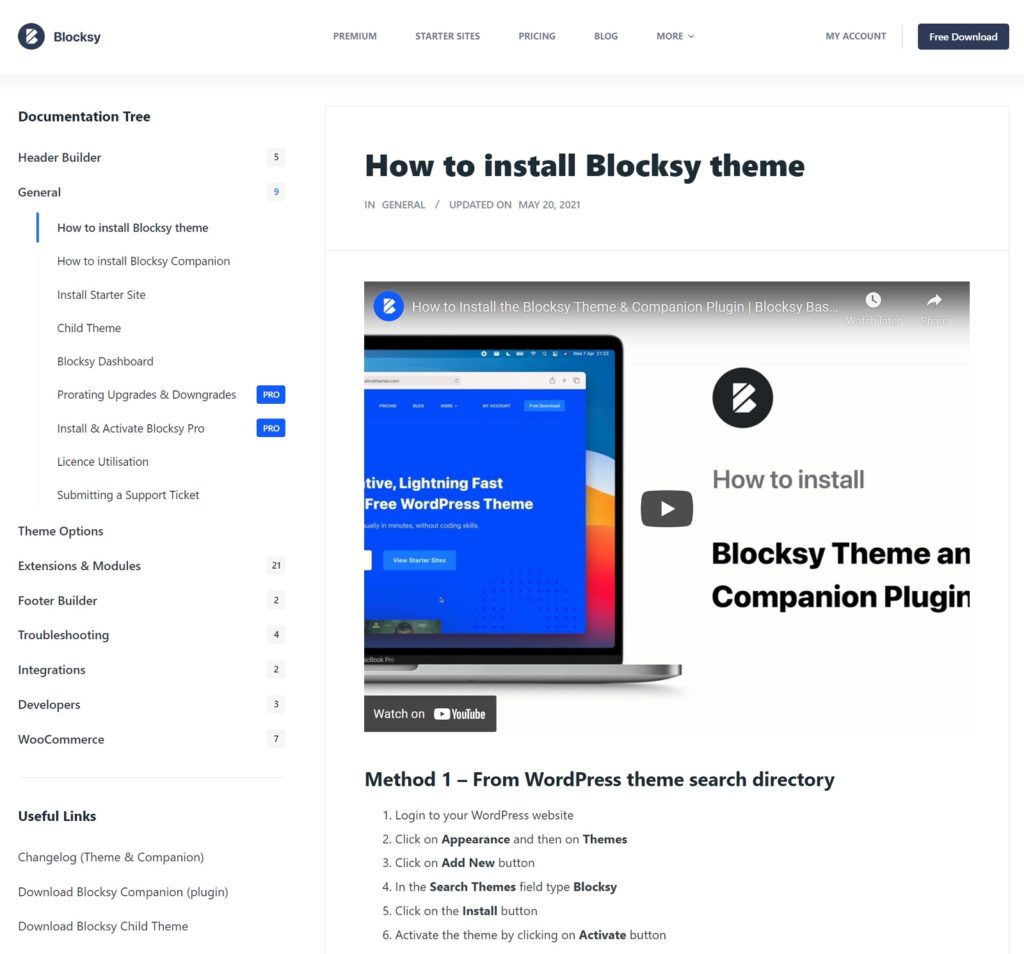Click the count badge 4 beside Troubleshooting
The image size is (1024, 954).
click(x=276, y=635)
